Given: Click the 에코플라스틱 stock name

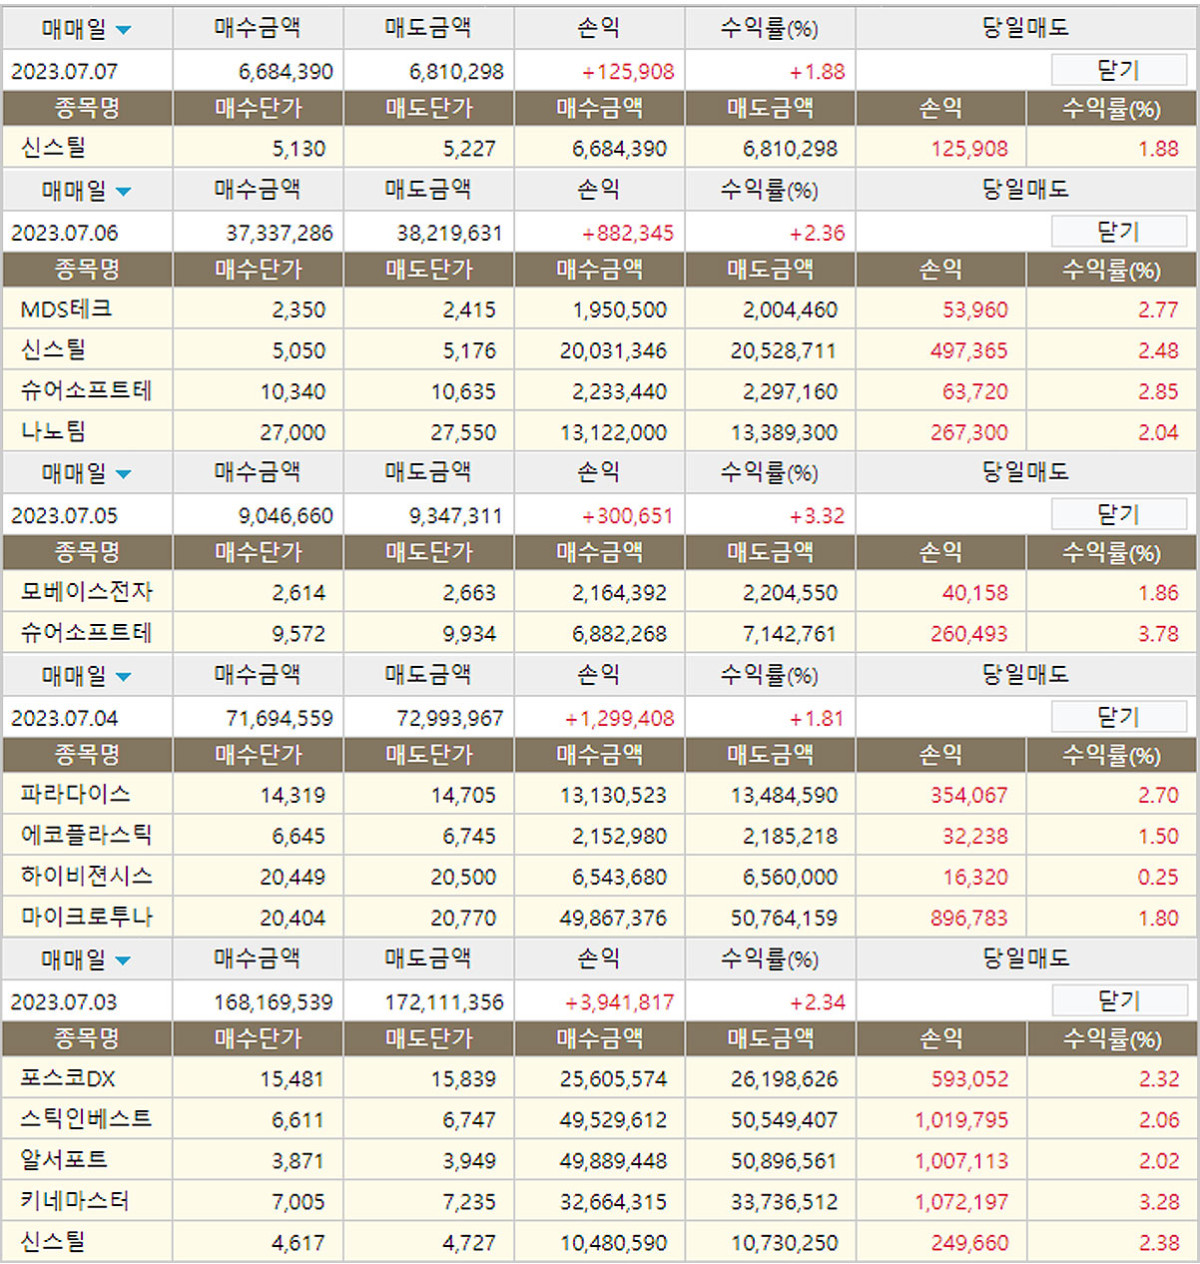Looking at the screenshot, I should pyautogui.click(x=86, y=836).
